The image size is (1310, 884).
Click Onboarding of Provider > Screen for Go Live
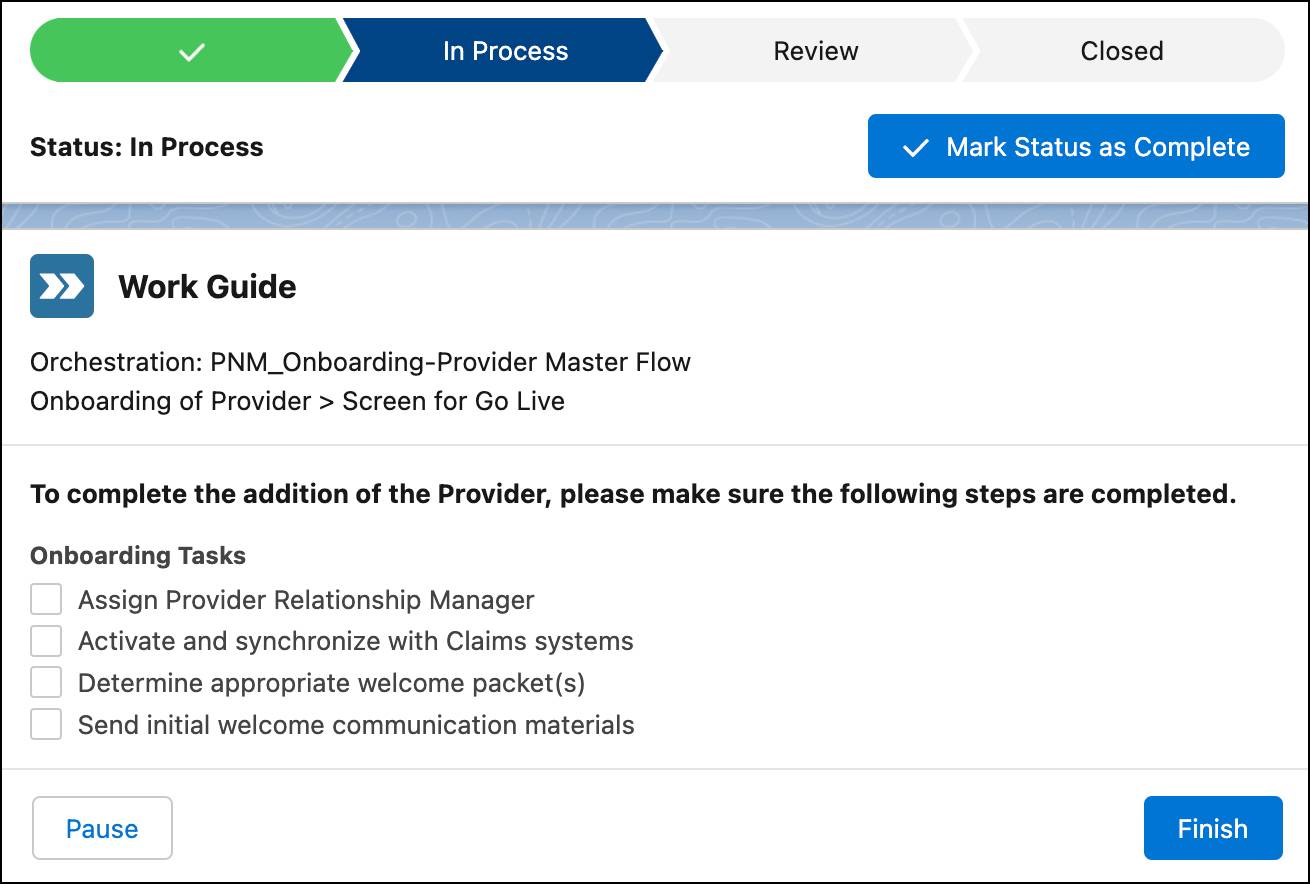(297, 401)
